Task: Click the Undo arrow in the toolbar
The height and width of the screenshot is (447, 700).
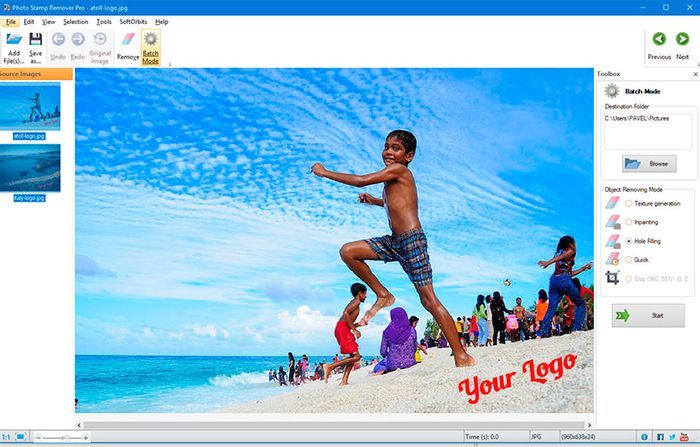Action: pyautogui.click(x=58, y=39)
